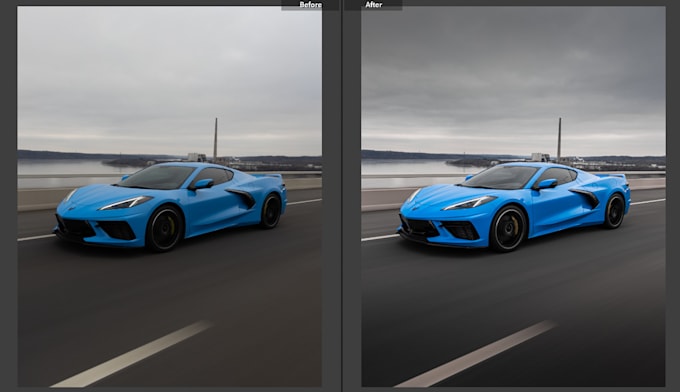Select the After edited car photo

click(513, 196)
